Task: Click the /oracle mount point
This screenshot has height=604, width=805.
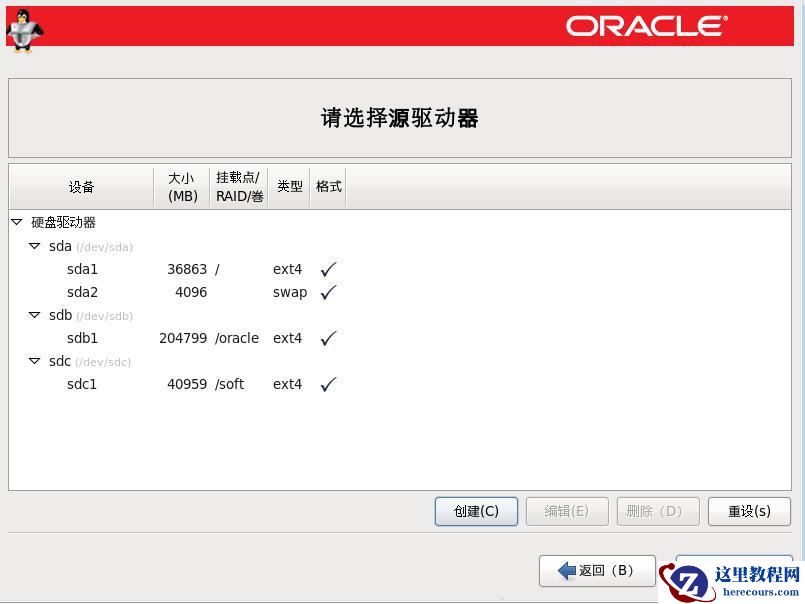Action: 237,338
